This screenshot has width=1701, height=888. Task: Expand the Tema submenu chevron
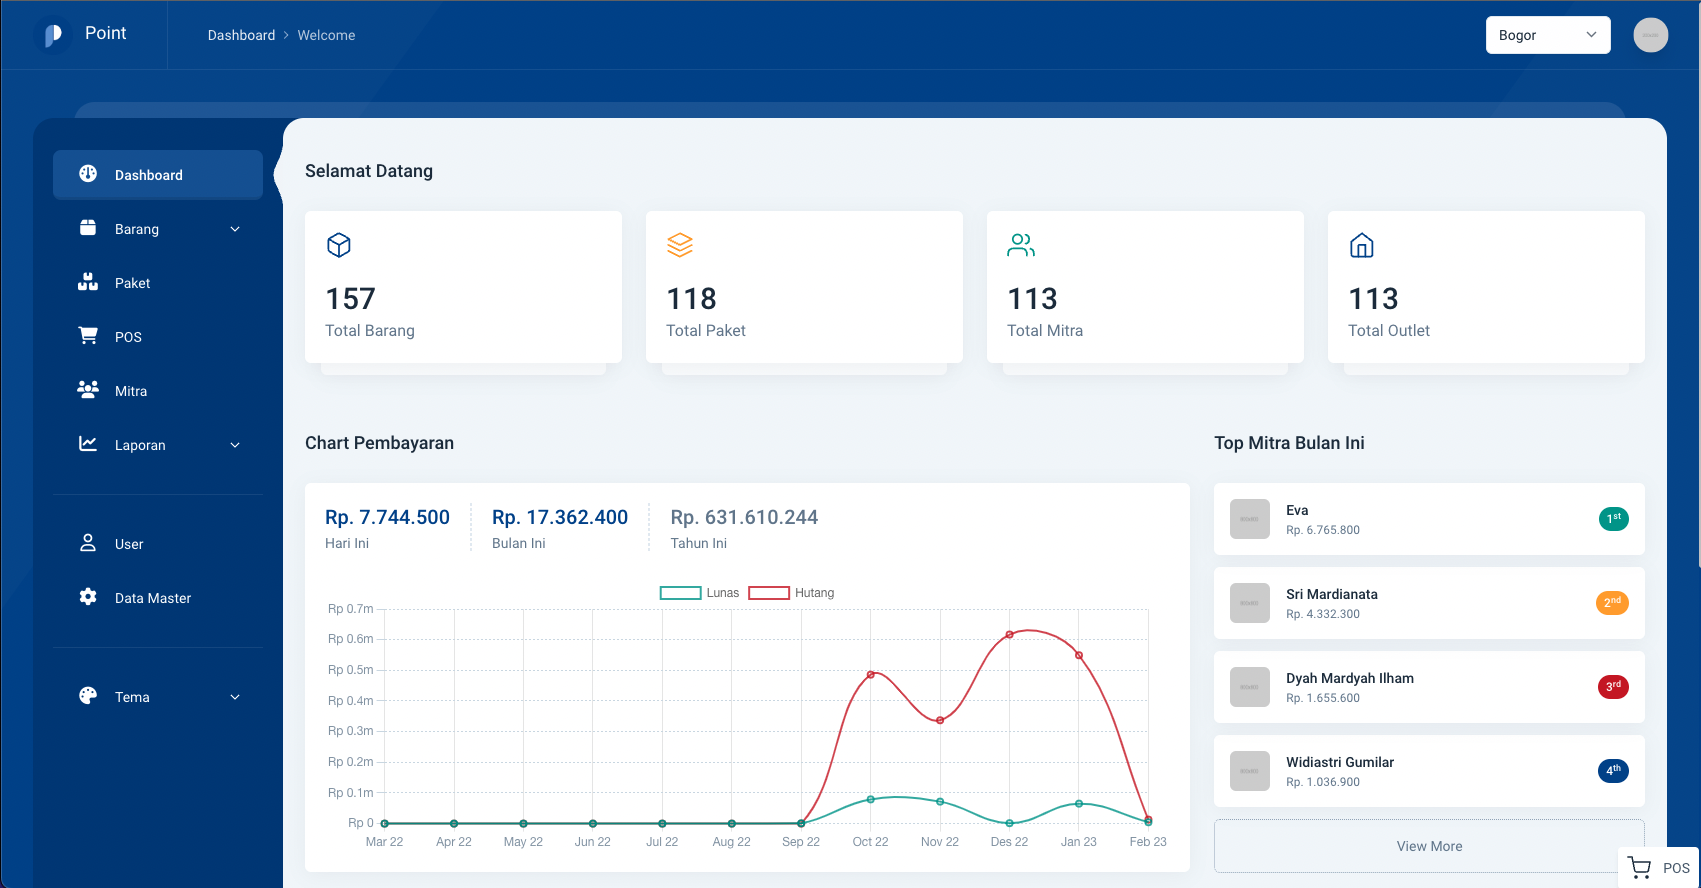pyautogui.click(x=235, y=697)
